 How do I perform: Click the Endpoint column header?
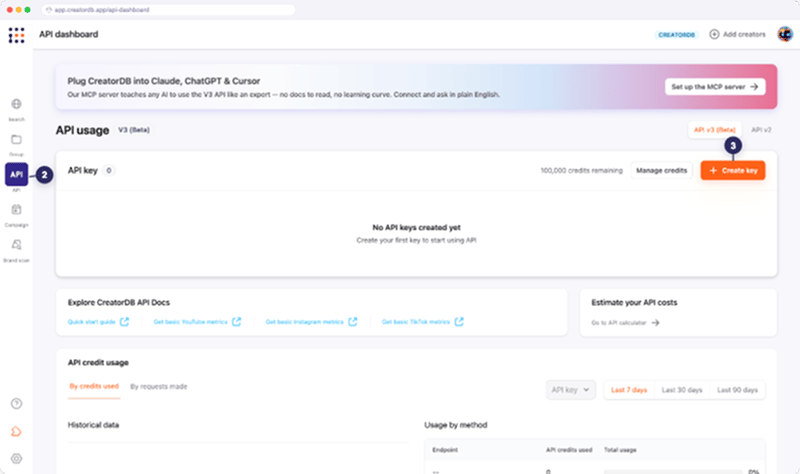(445, 450)
